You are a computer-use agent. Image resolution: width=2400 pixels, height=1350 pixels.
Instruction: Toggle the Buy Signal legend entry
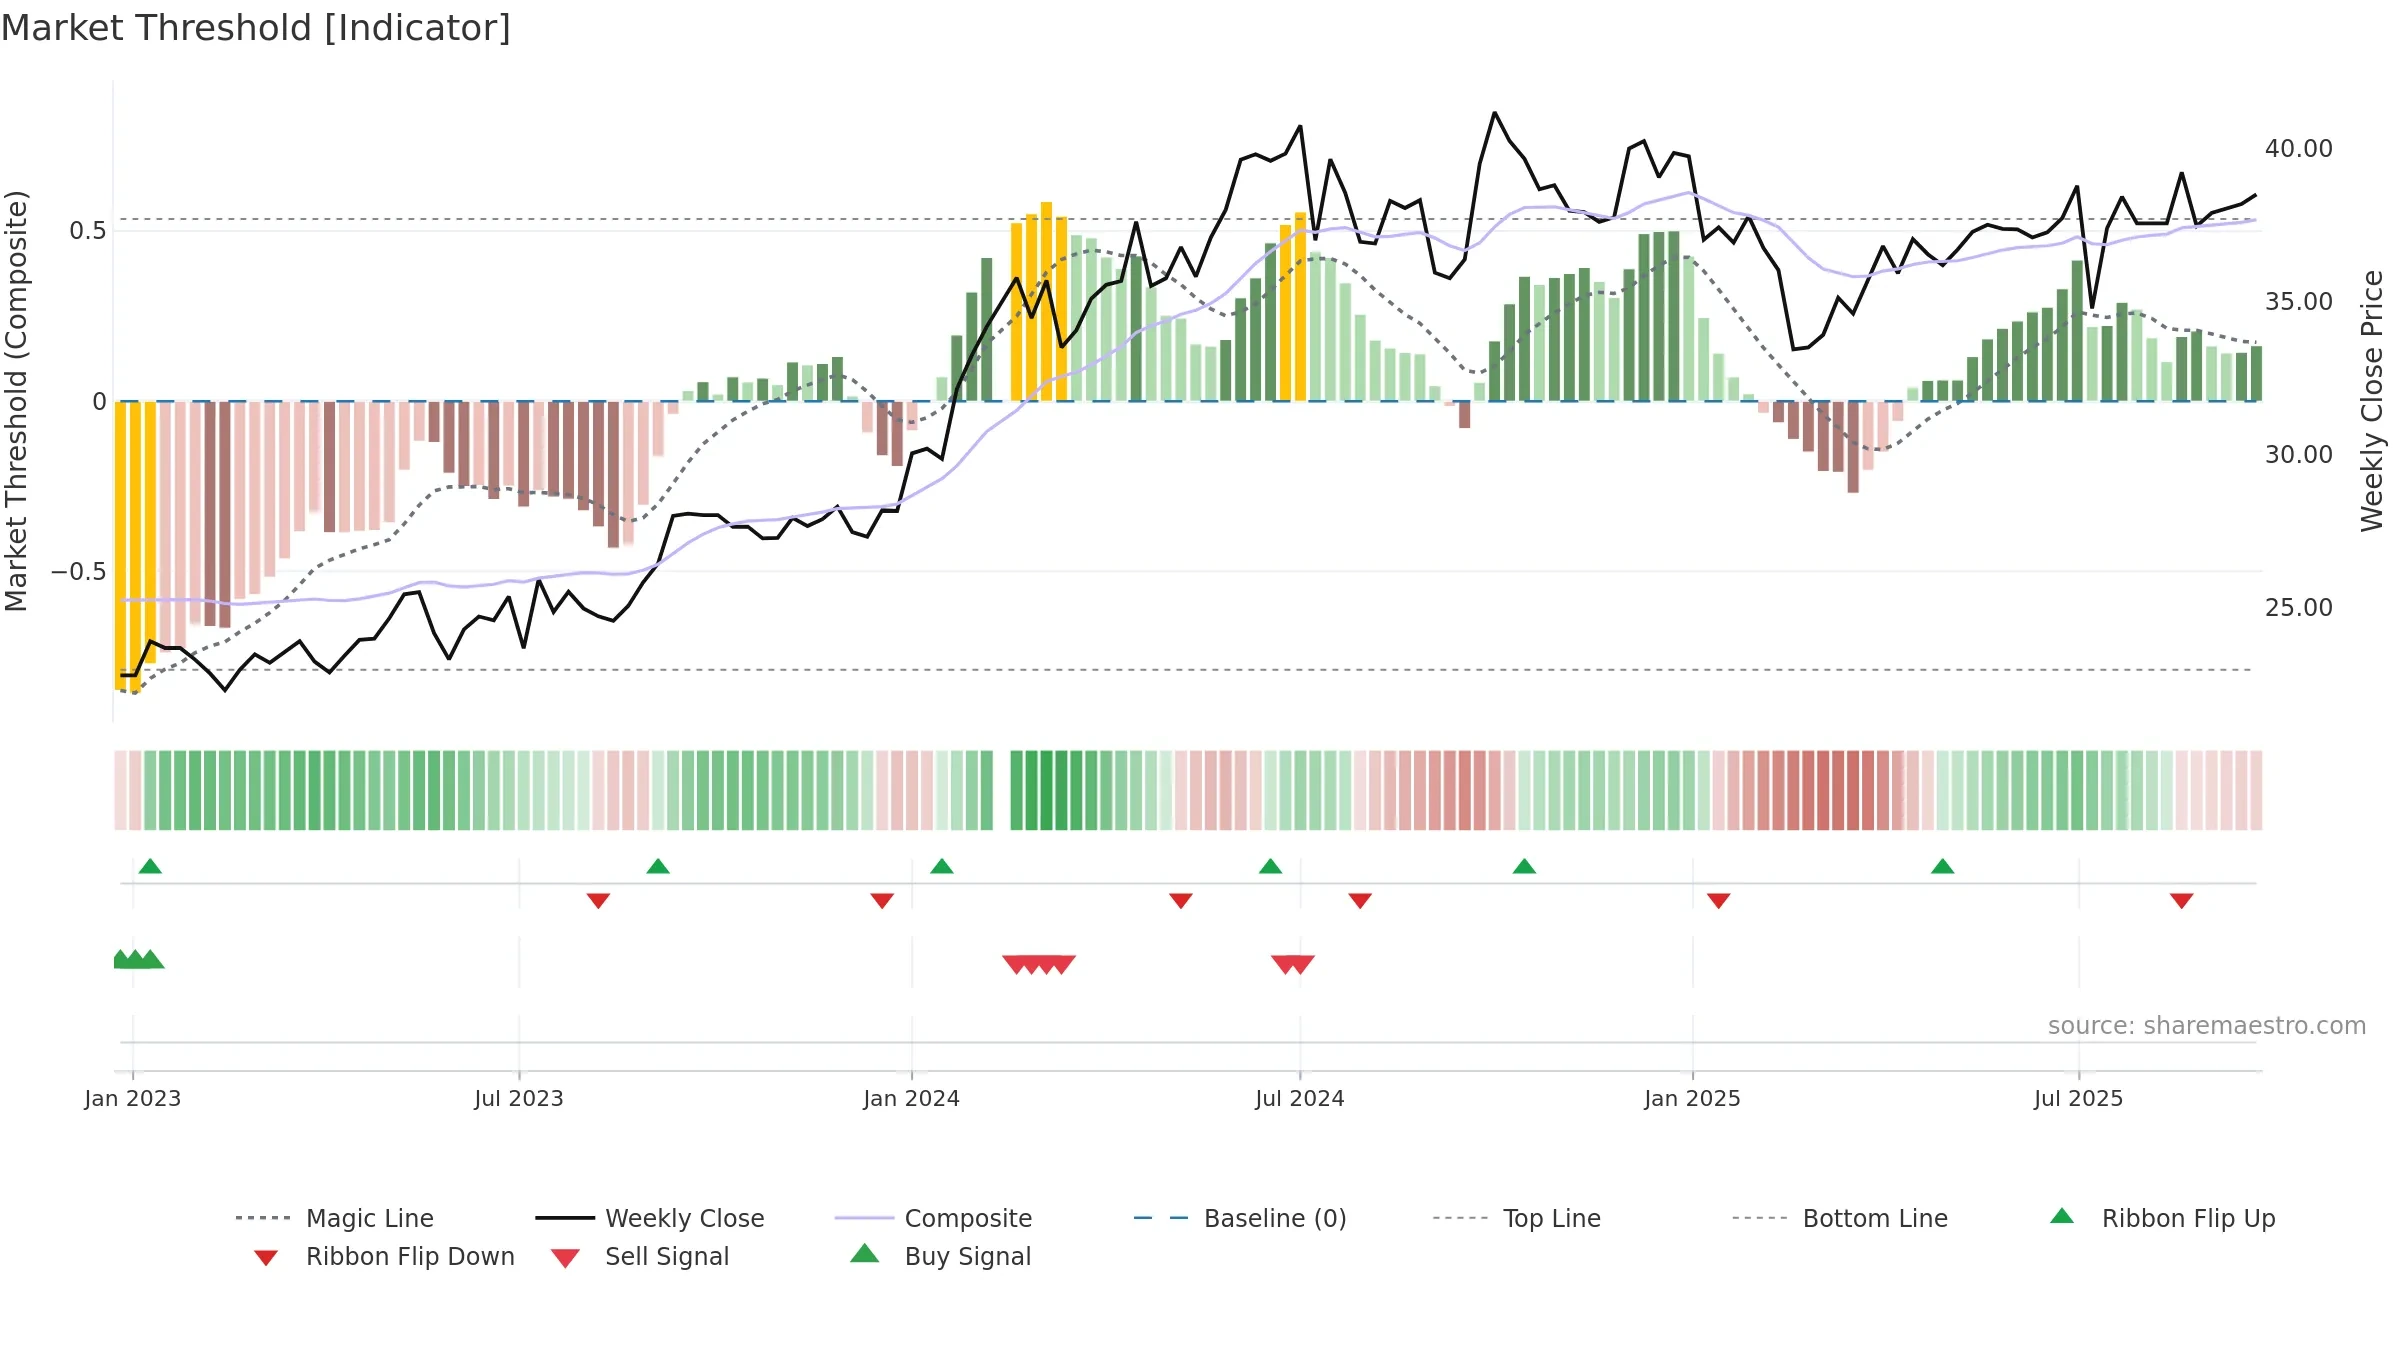pyautogui.click(x=940, y=1256)
